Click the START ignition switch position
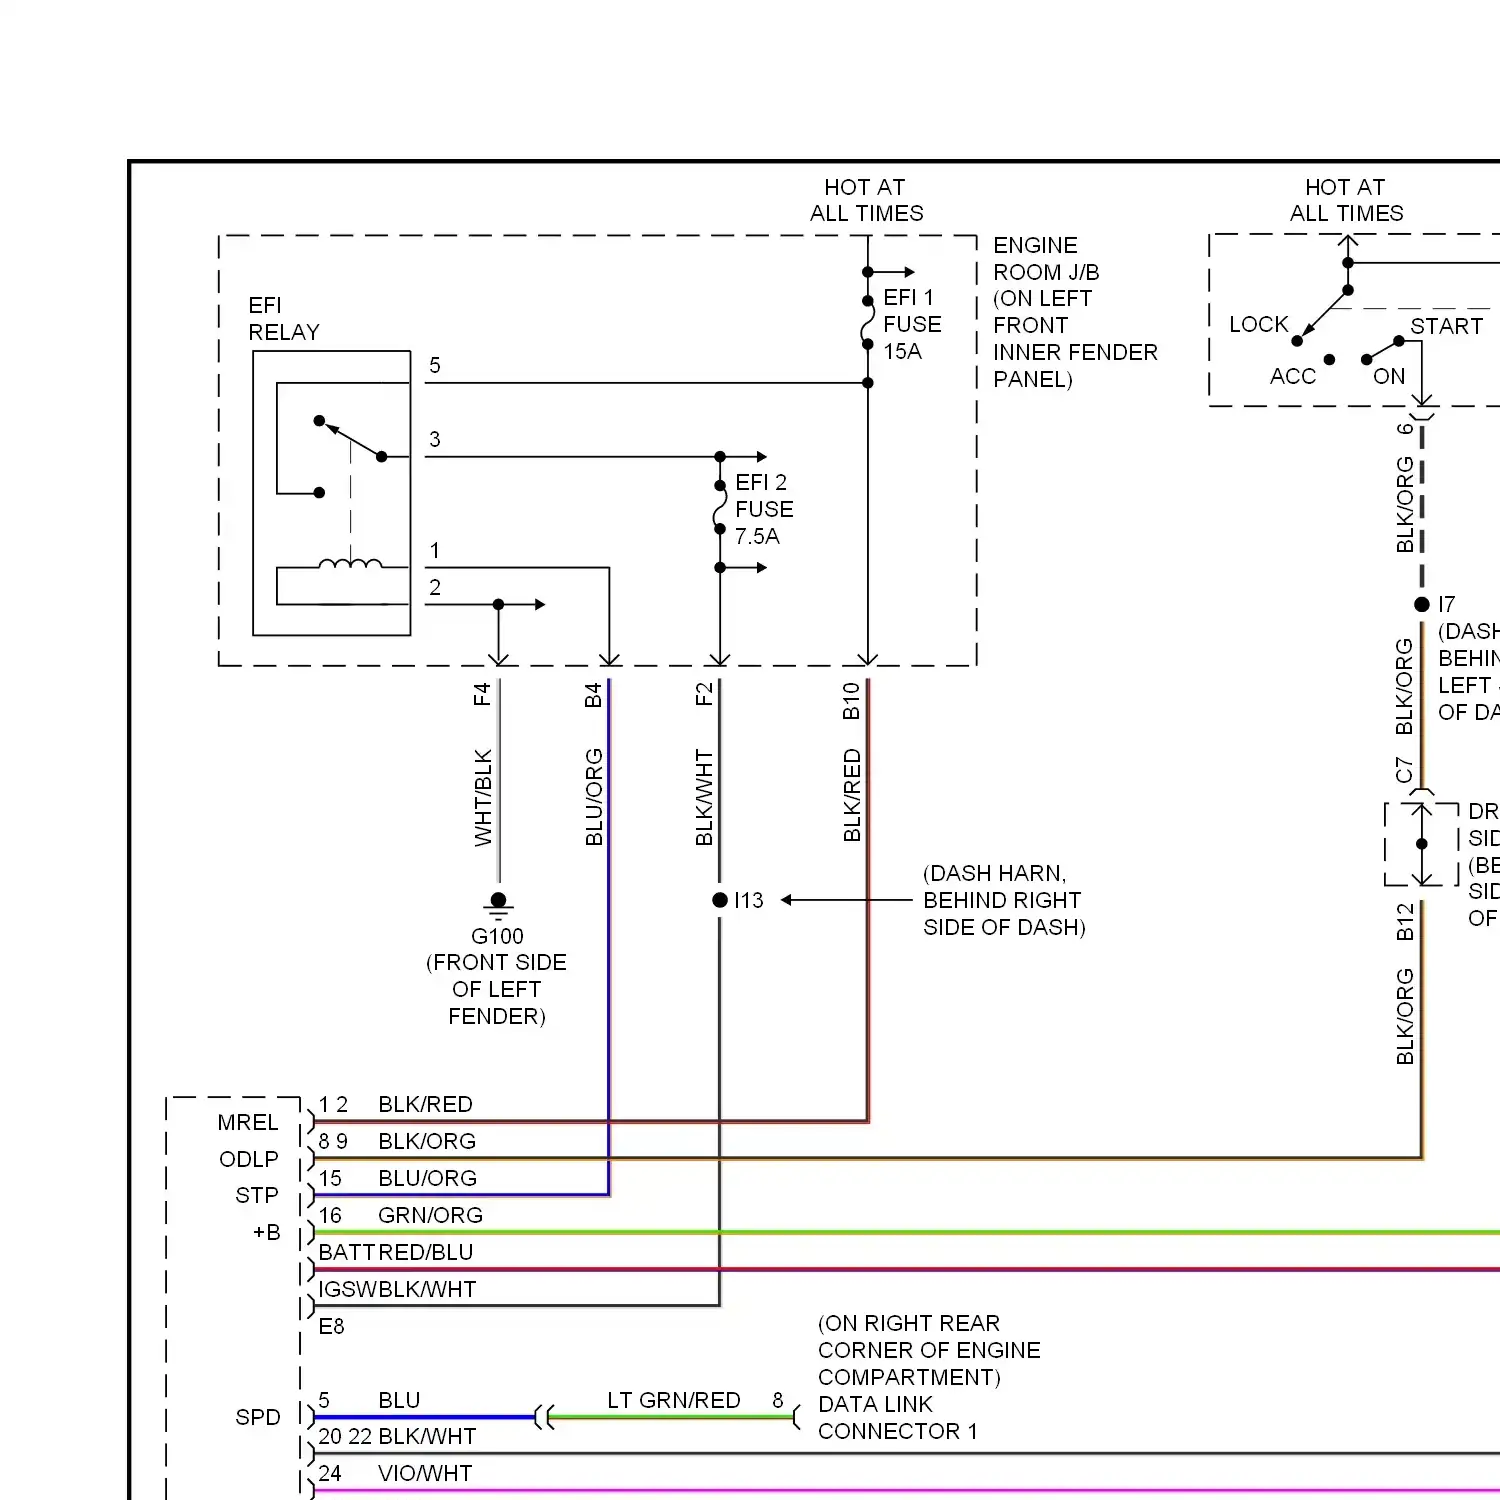The height and width of the screenshot is (1500, 1500). [1446, 326]
